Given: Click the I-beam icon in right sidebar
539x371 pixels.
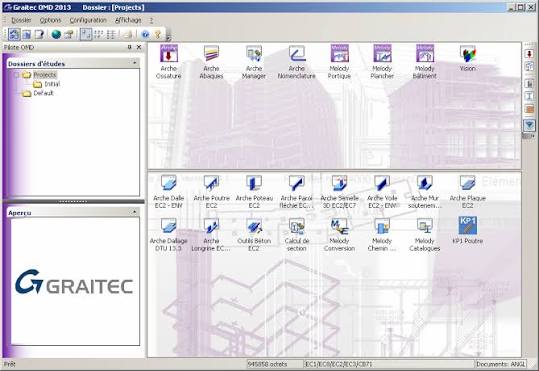Looking at the screenshot, I should [x=529, y=96].
